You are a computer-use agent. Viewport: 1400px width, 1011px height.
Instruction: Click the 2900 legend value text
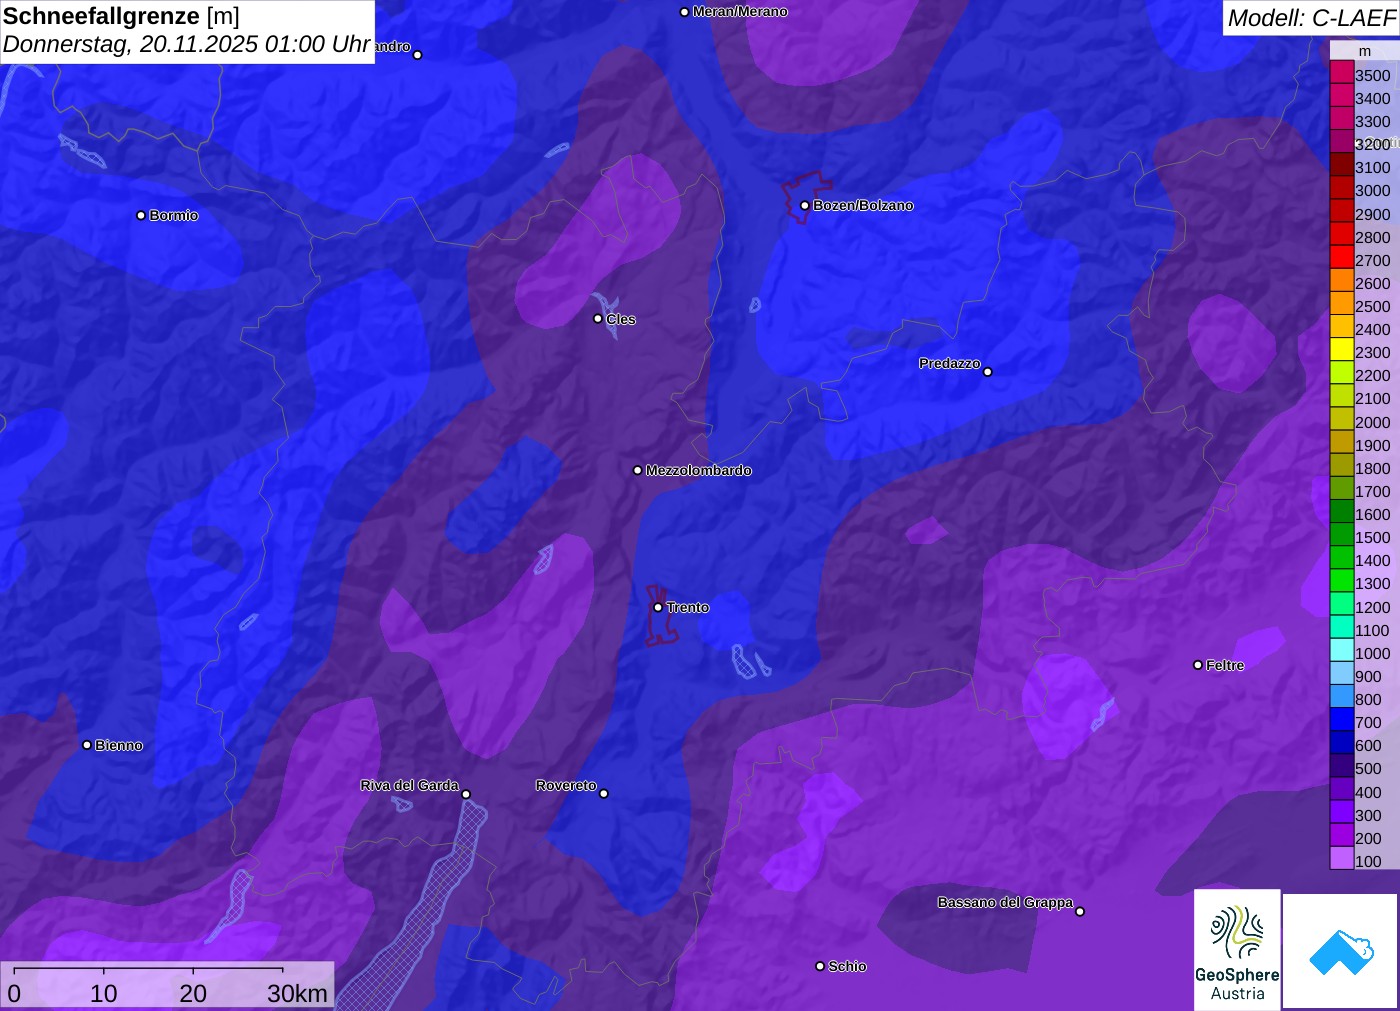[1373, 214]
